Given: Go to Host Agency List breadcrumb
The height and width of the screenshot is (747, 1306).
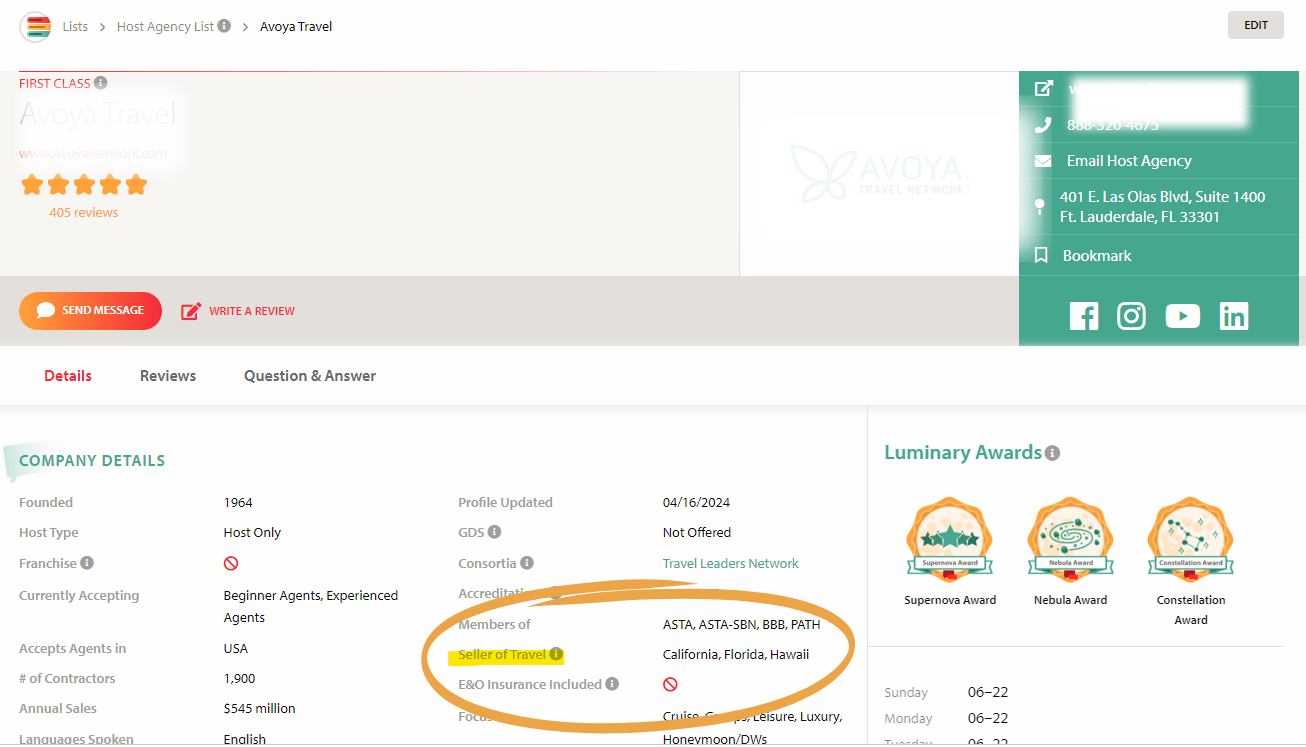Looking at the screenshot, I should tap(165, 27).
